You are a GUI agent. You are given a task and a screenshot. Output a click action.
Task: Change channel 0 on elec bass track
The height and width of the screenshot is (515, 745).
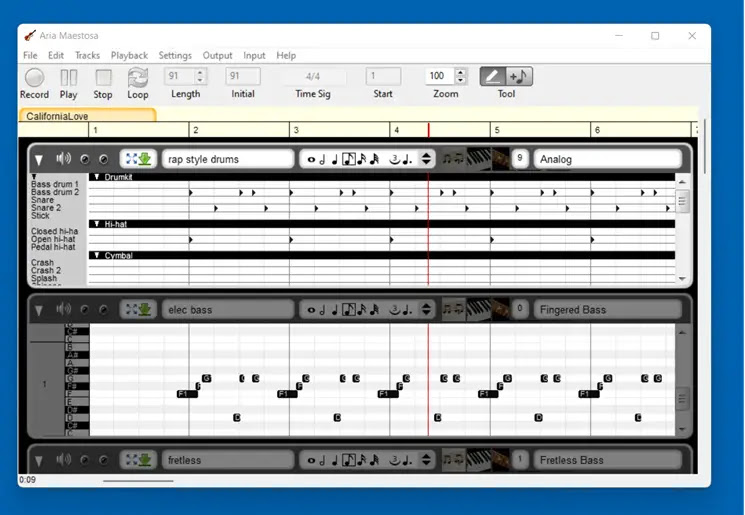coord(520,309)
